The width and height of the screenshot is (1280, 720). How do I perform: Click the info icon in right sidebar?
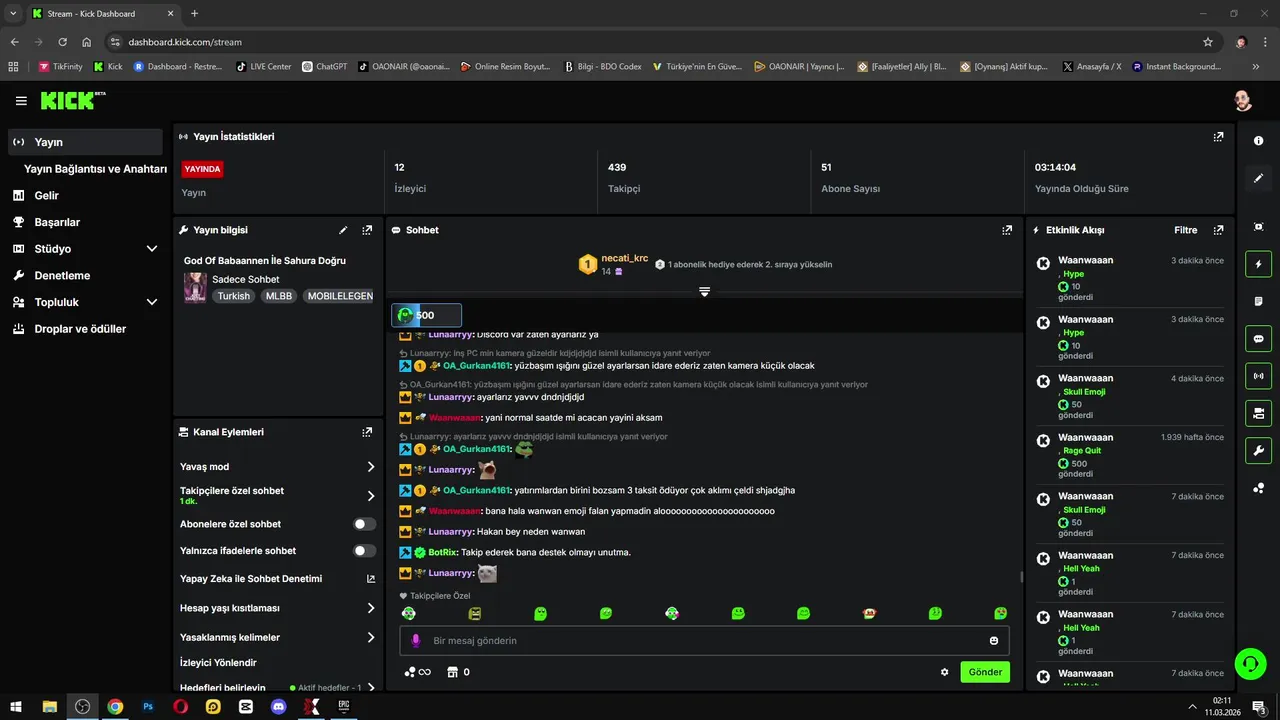1258,141
